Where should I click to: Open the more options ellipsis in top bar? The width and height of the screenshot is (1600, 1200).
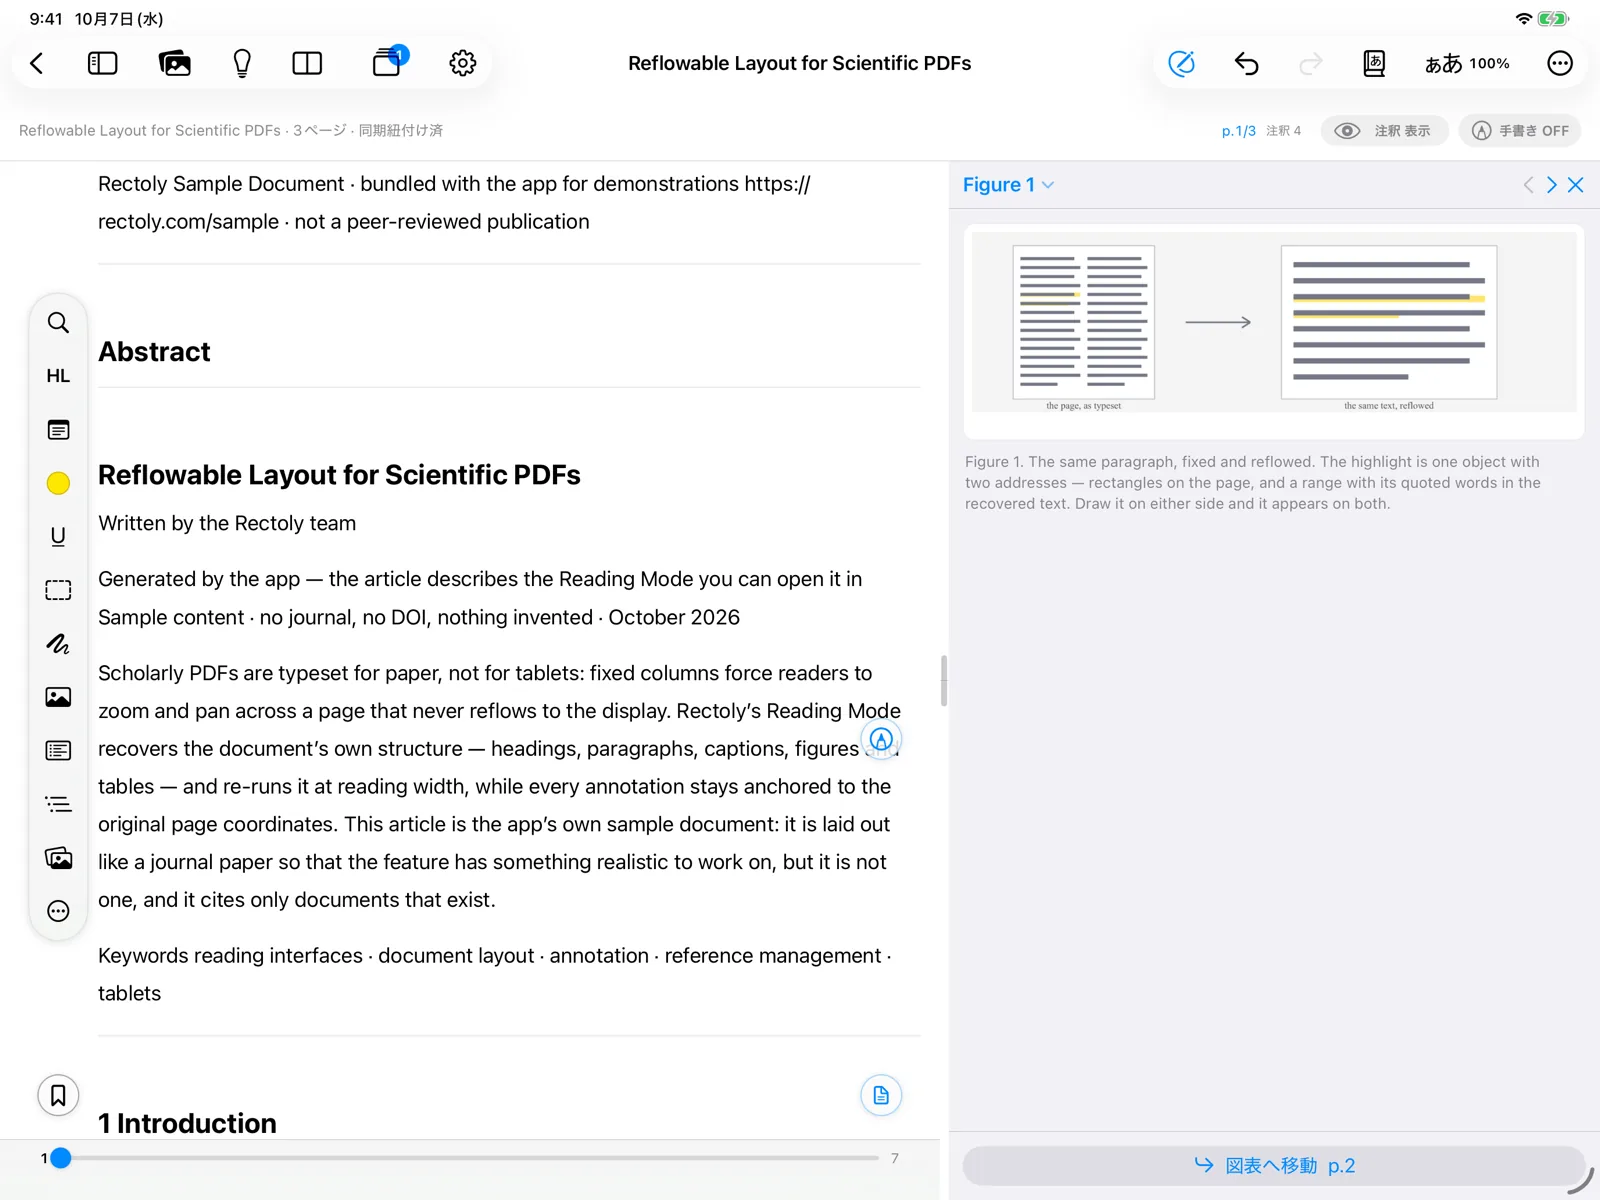1560,64
